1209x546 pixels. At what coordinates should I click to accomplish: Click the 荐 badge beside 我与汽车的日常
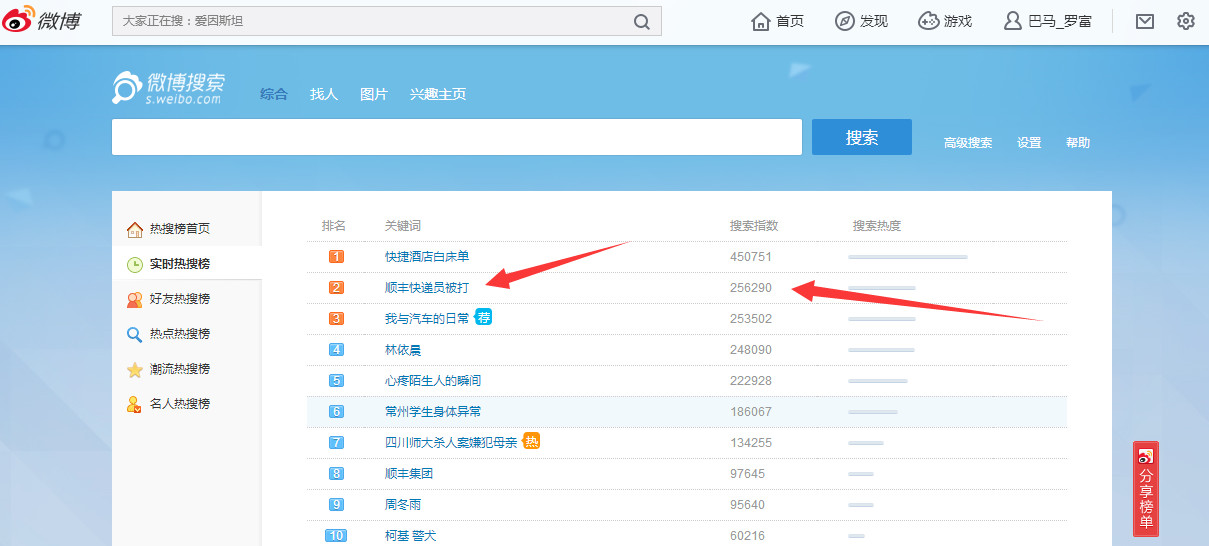[x=484, y=317]
